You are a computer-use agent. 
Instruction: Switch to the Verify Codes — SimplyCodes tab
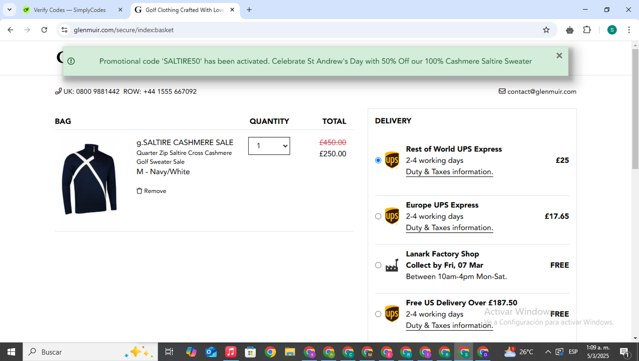(x=70, y=10)
